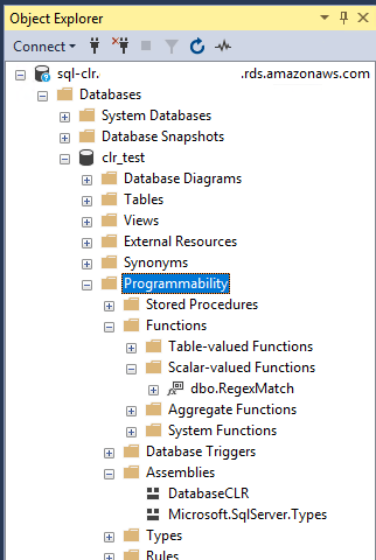Image resolution: width=376 pixels, height=560 pixels.
Task: Select the Database Snapshots label
Action: pos(163,136)
